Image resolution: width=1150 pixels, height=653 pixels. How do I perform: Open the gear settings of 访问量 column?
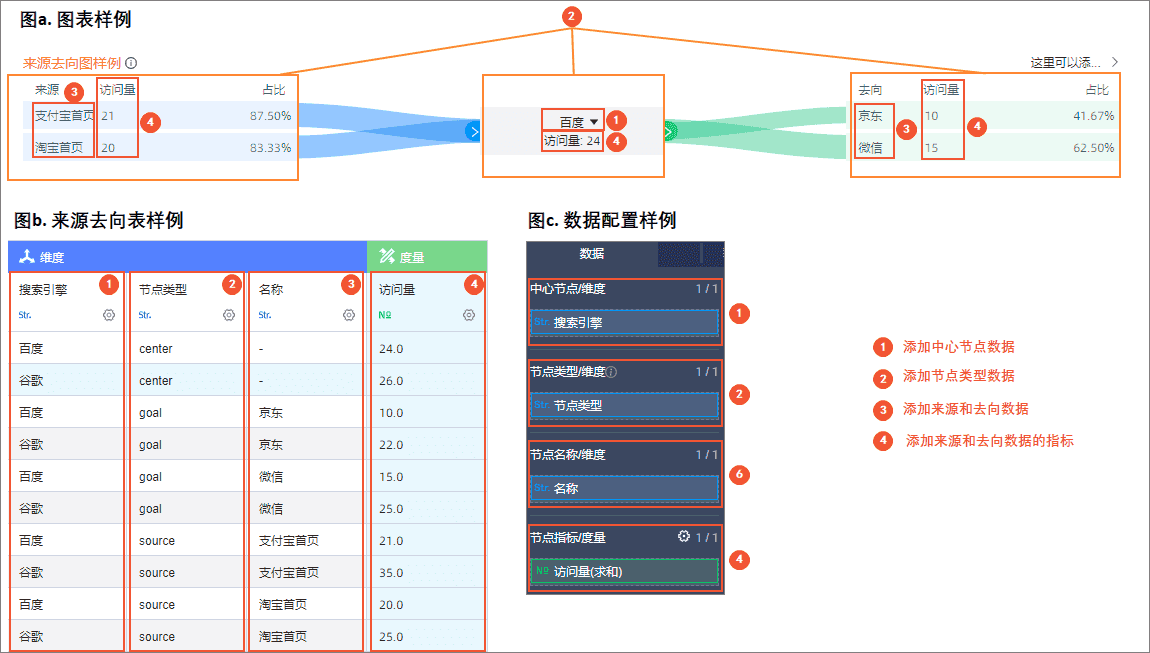coord(469,315)
